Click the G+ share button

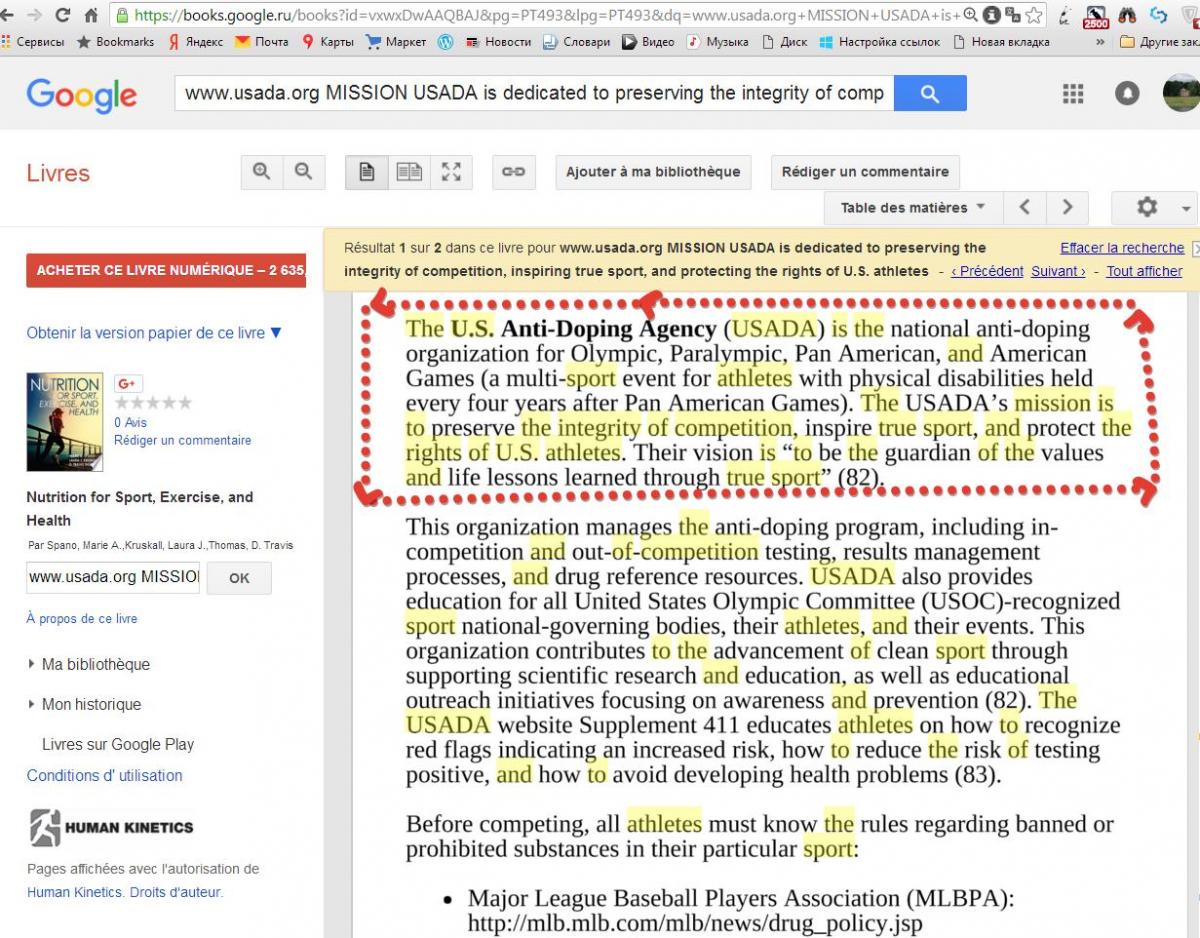128,383
